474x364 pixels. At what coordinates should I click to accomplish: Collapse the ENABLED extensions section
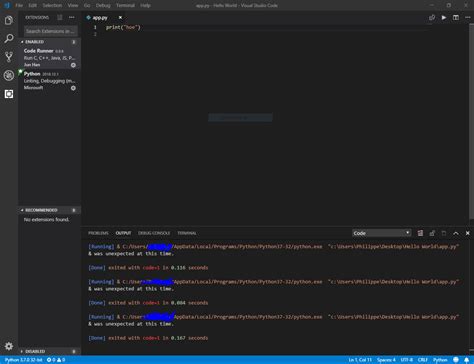[49, 42]
